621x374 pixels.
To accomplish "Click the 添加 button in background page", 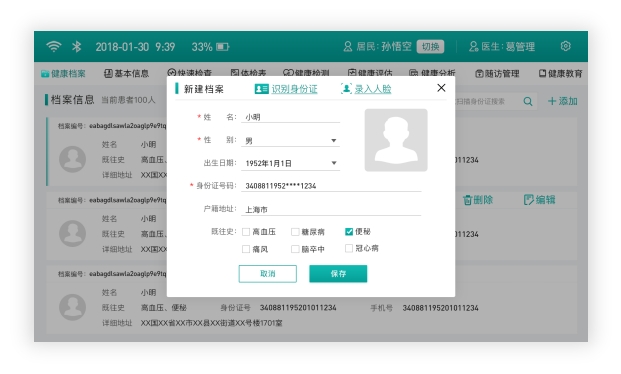I will tap(563, 101).
